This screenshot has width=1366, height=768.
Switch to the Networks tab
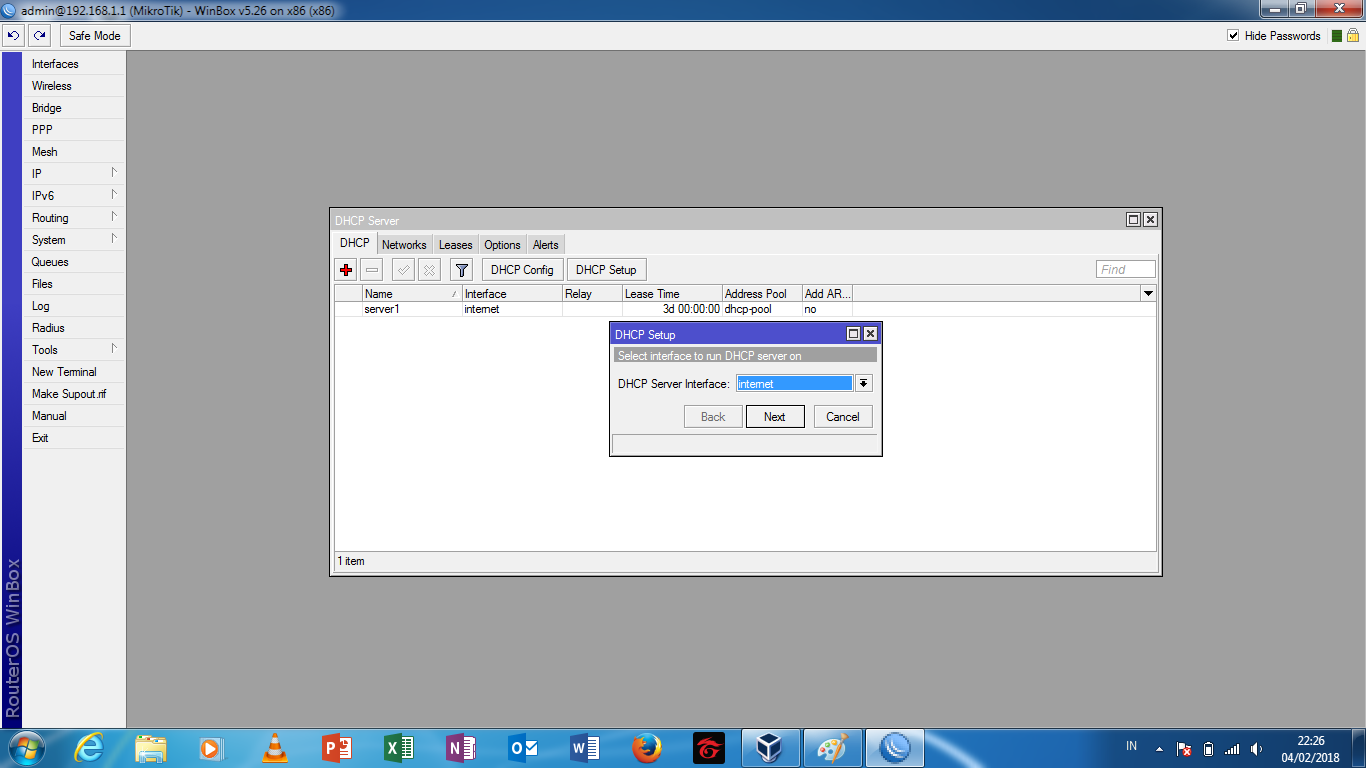[404, 244]
